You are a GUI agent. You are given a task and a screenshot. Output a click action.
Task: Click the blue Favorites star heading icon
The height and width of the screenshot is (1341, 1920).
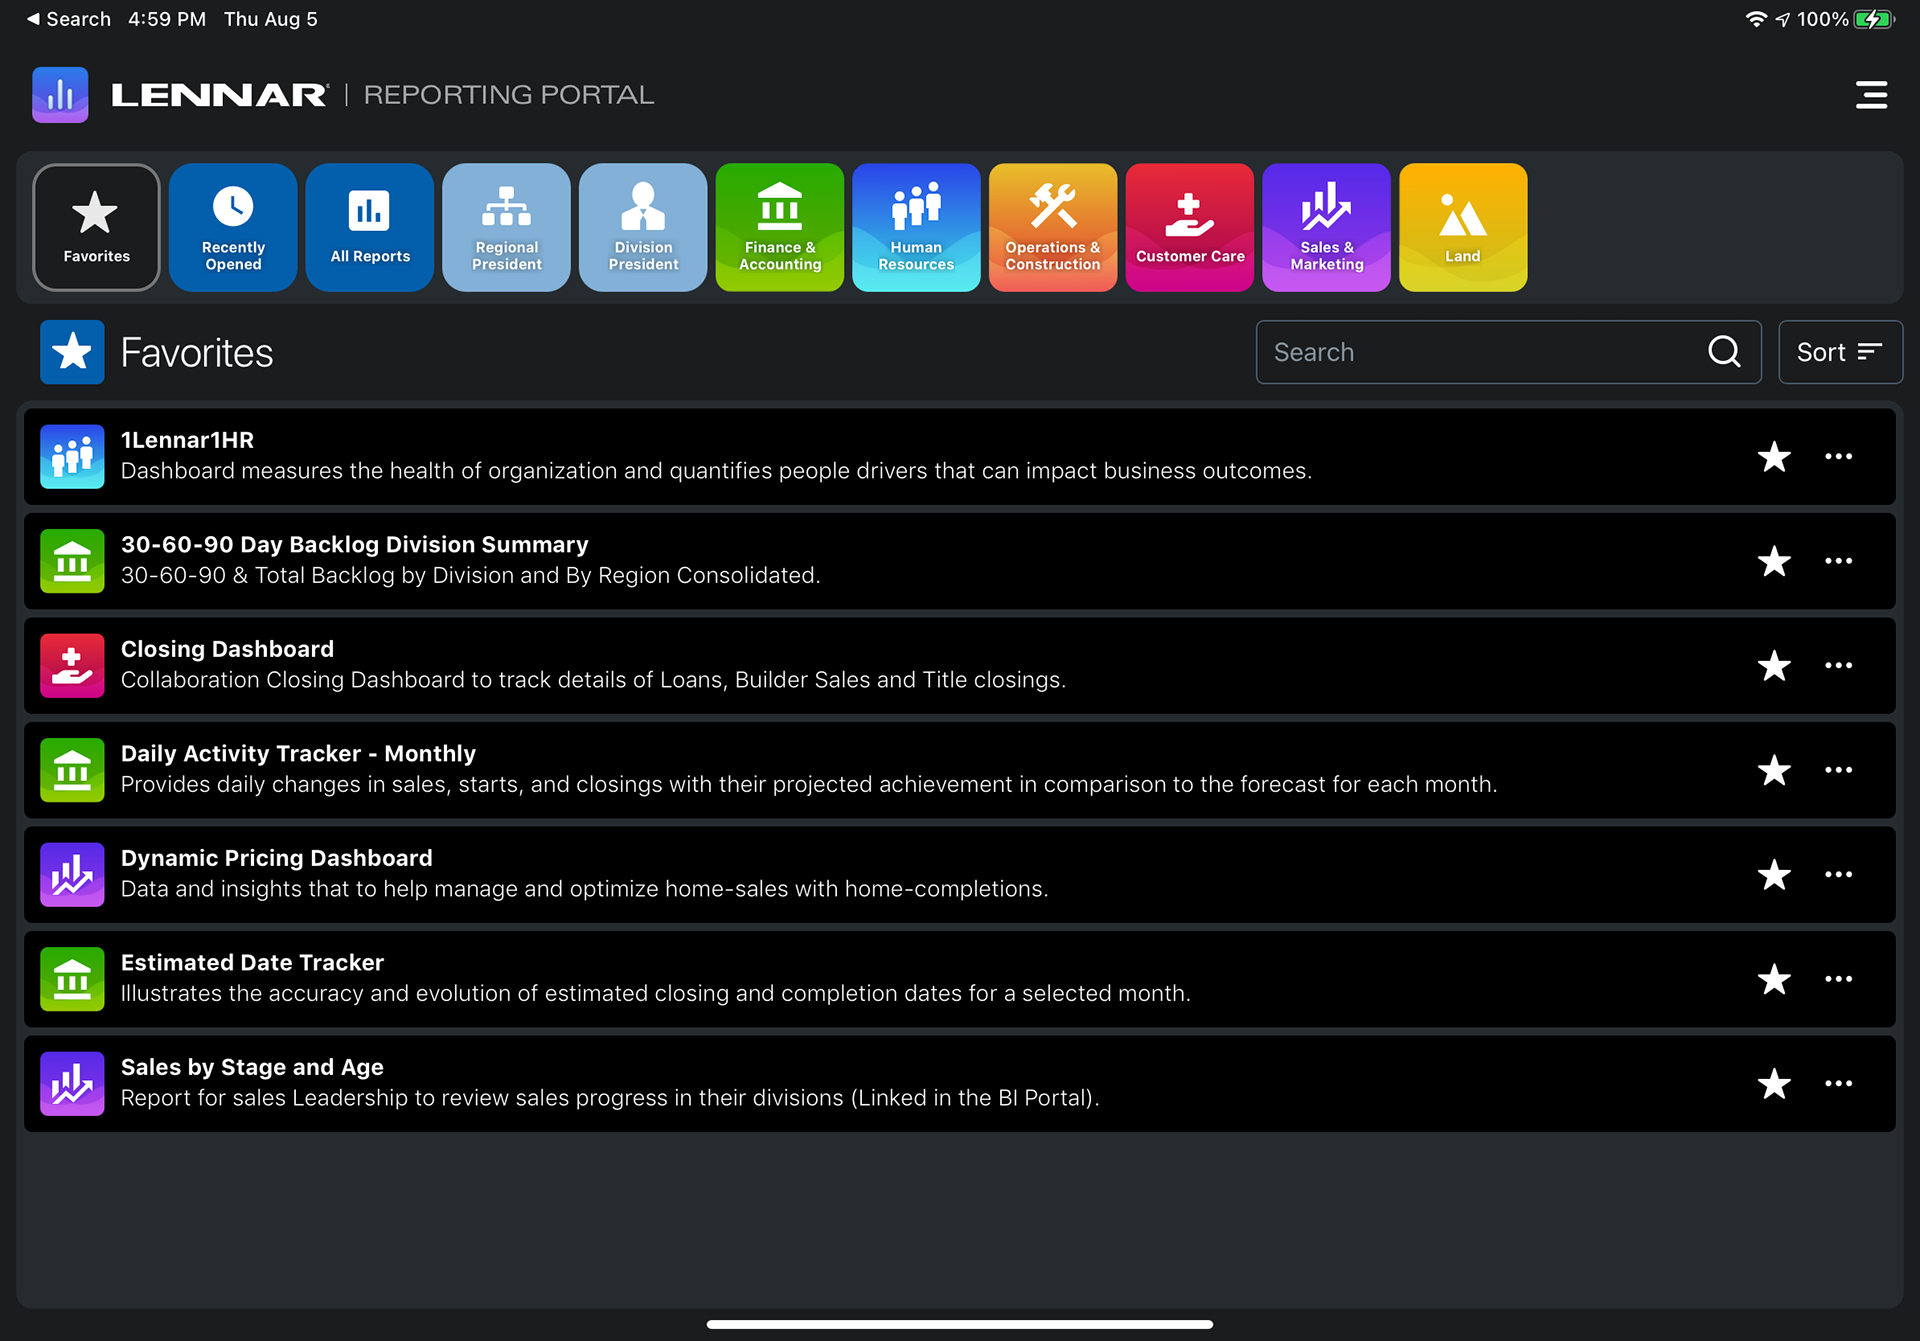(72, 352)
